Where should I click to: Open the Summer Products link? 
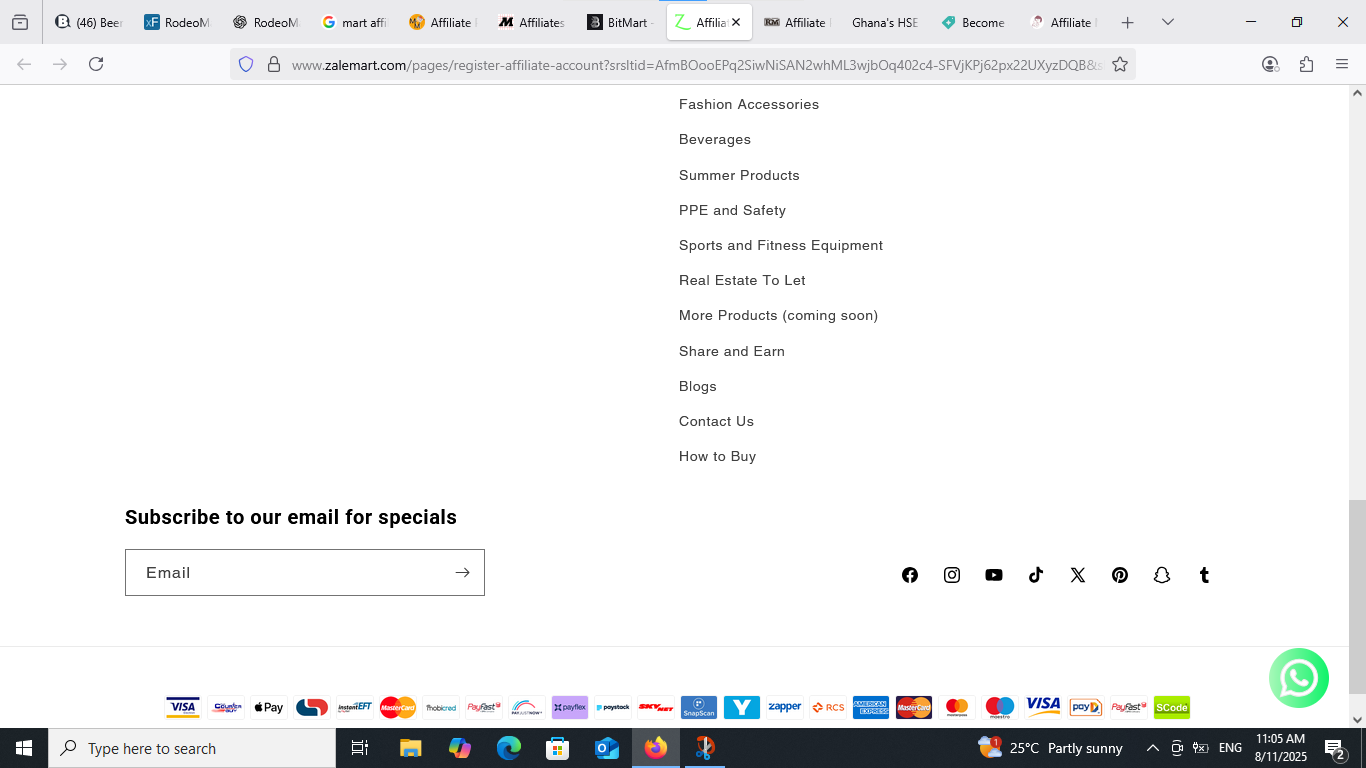tap(739, 175)
